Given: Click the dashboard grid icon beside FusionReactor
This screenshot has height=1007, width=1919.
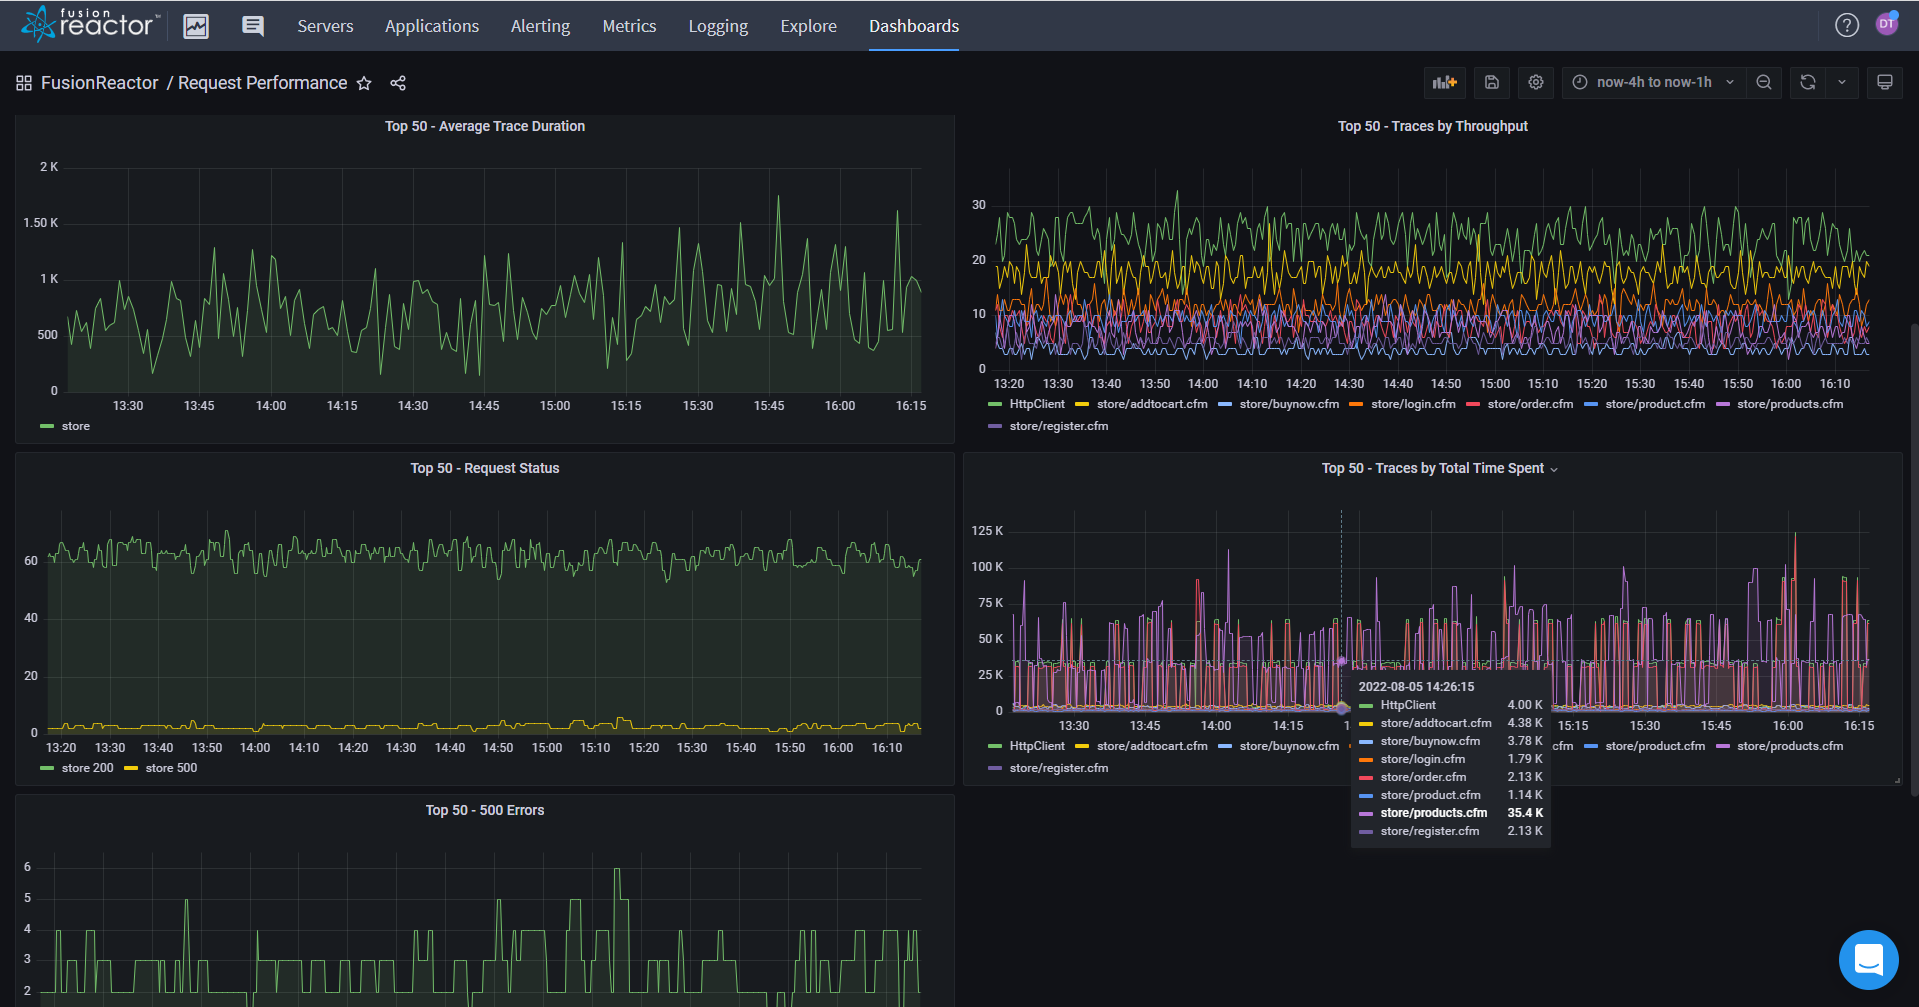Looking at the screenshot, I should click(x=24, y=83).
